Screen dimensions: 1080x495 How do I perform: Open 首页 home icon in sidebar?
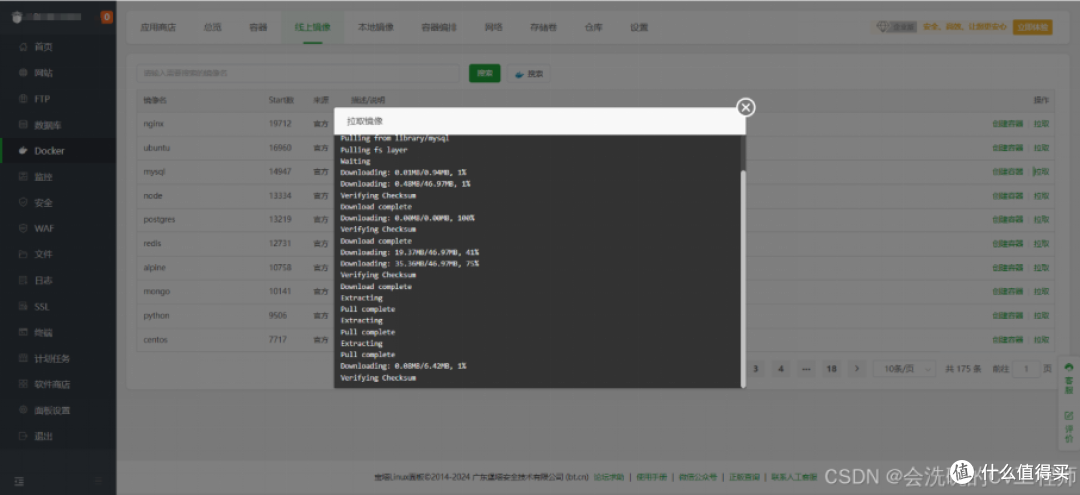click(x=23, y=47)
